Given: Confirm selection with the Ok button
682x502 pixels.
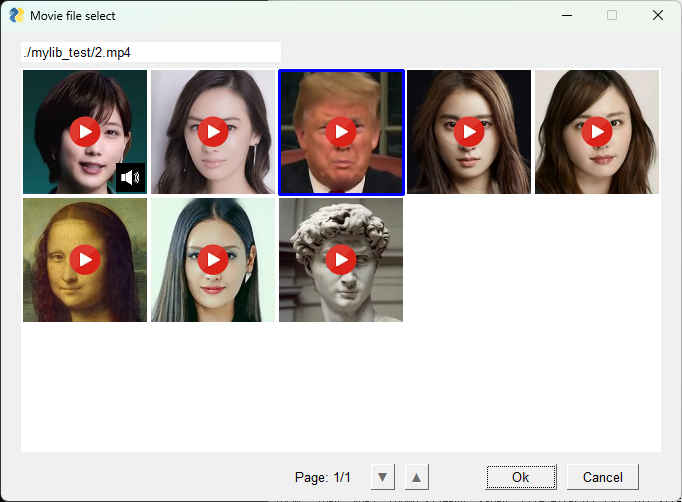Looking at the screenshot, I should (521, 477).
